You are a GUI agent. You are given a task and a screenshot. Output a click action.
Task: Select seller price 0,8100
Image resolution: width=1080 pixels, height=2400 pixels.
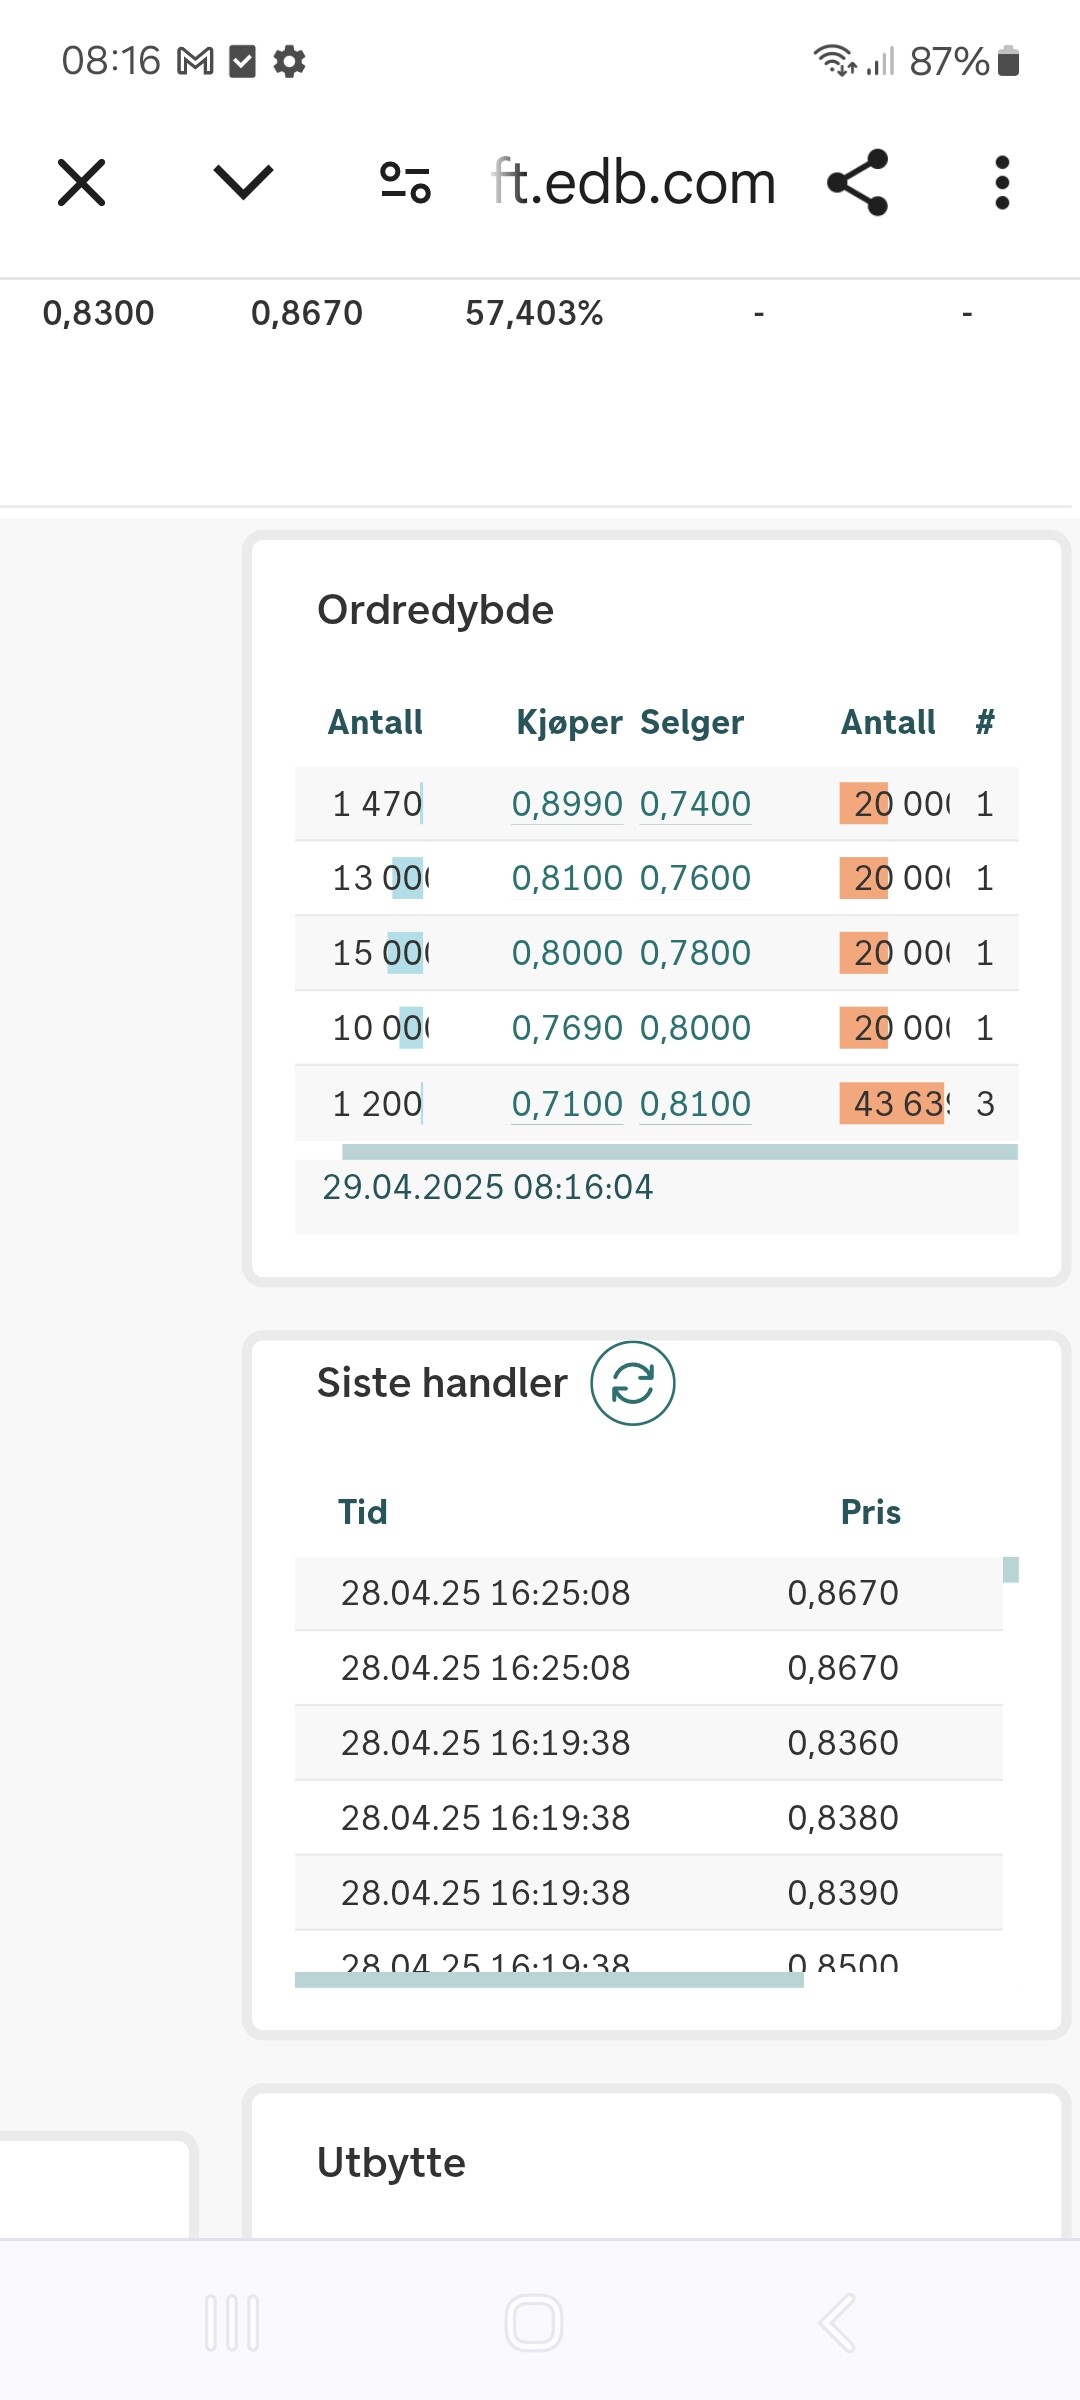pyautogui.click(x=695, y=1104)
